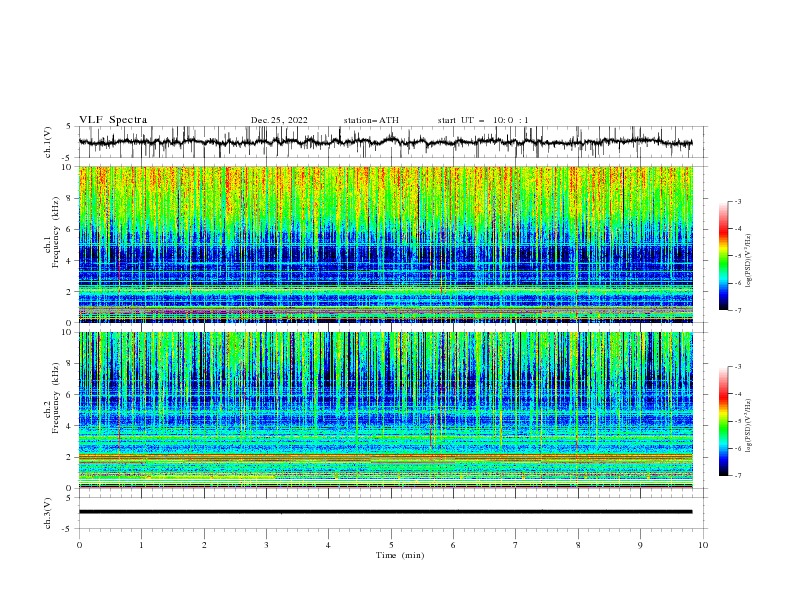Click the ch.1 voltage waveform trace
This screenshot has height=612, width=792.
pyautogui.click(x=385, y=142)
